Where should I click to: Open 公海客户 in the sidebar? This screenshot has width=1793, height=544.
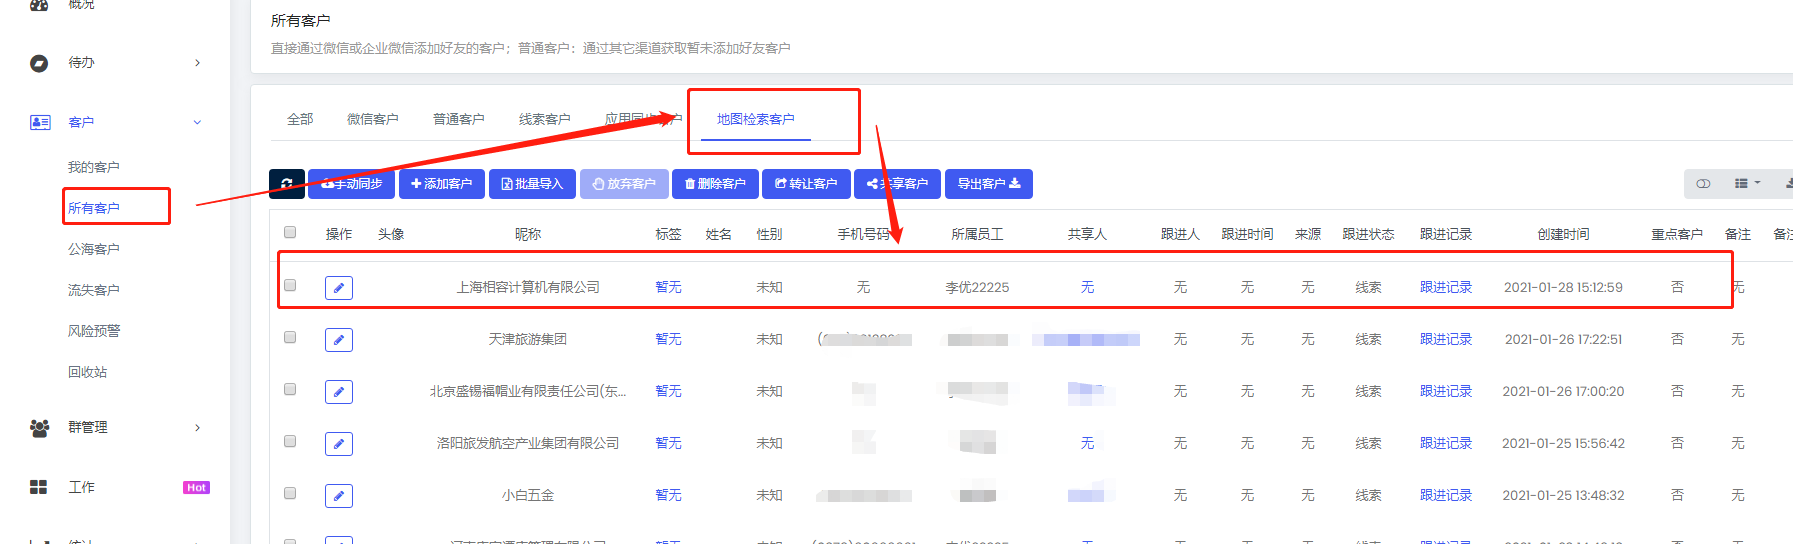94,249
